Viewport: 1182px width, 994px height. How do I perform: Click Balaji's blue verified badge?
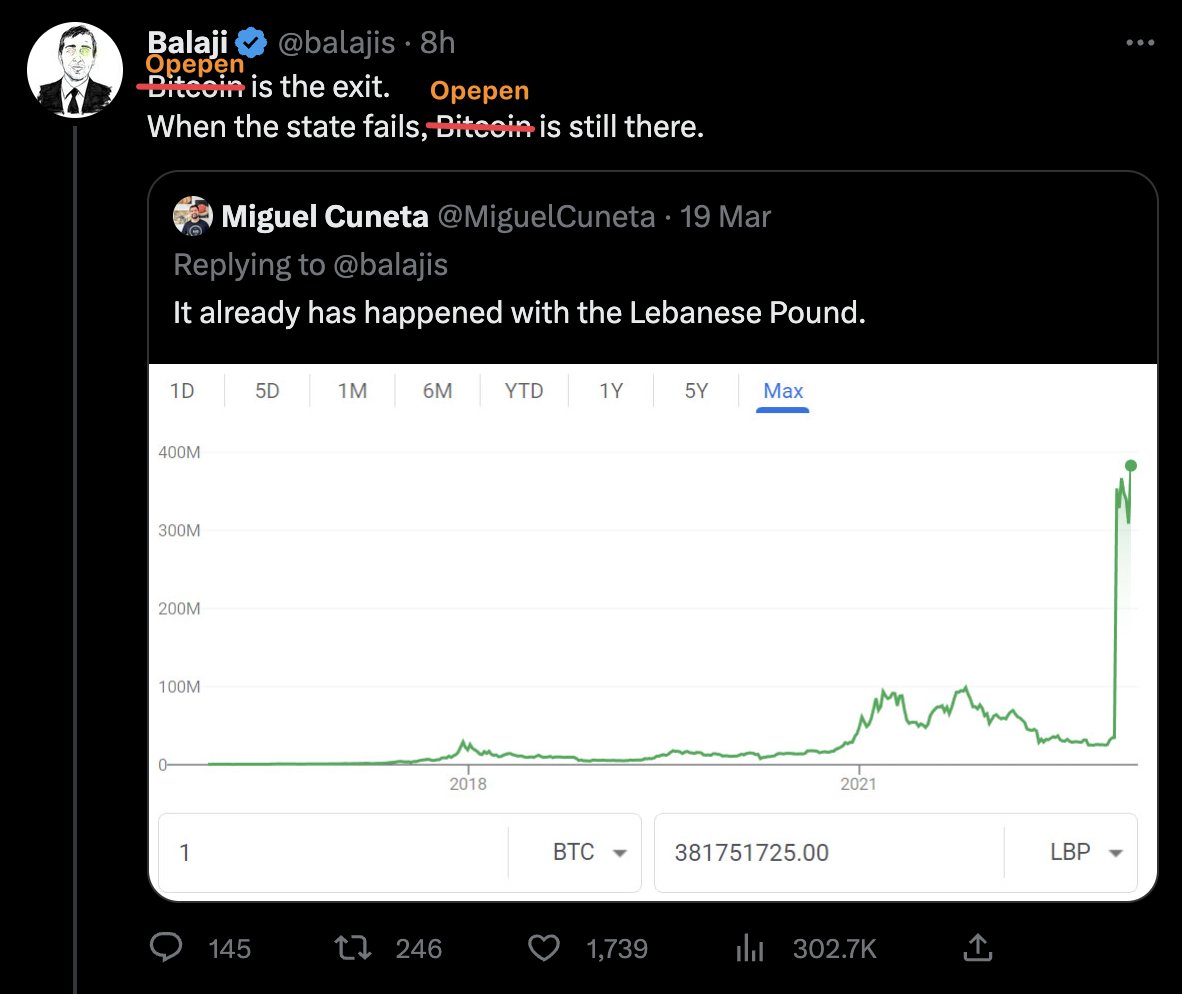coord(250,42)
